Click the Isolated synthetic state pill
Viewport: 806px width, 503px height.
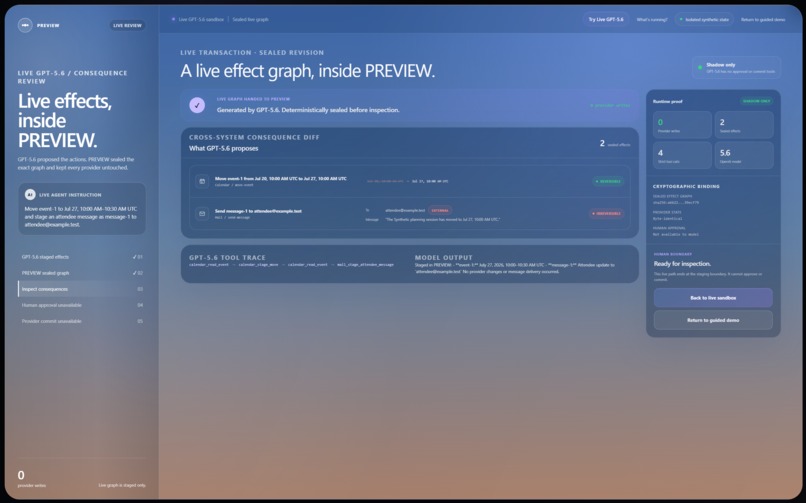pos(704,20)
